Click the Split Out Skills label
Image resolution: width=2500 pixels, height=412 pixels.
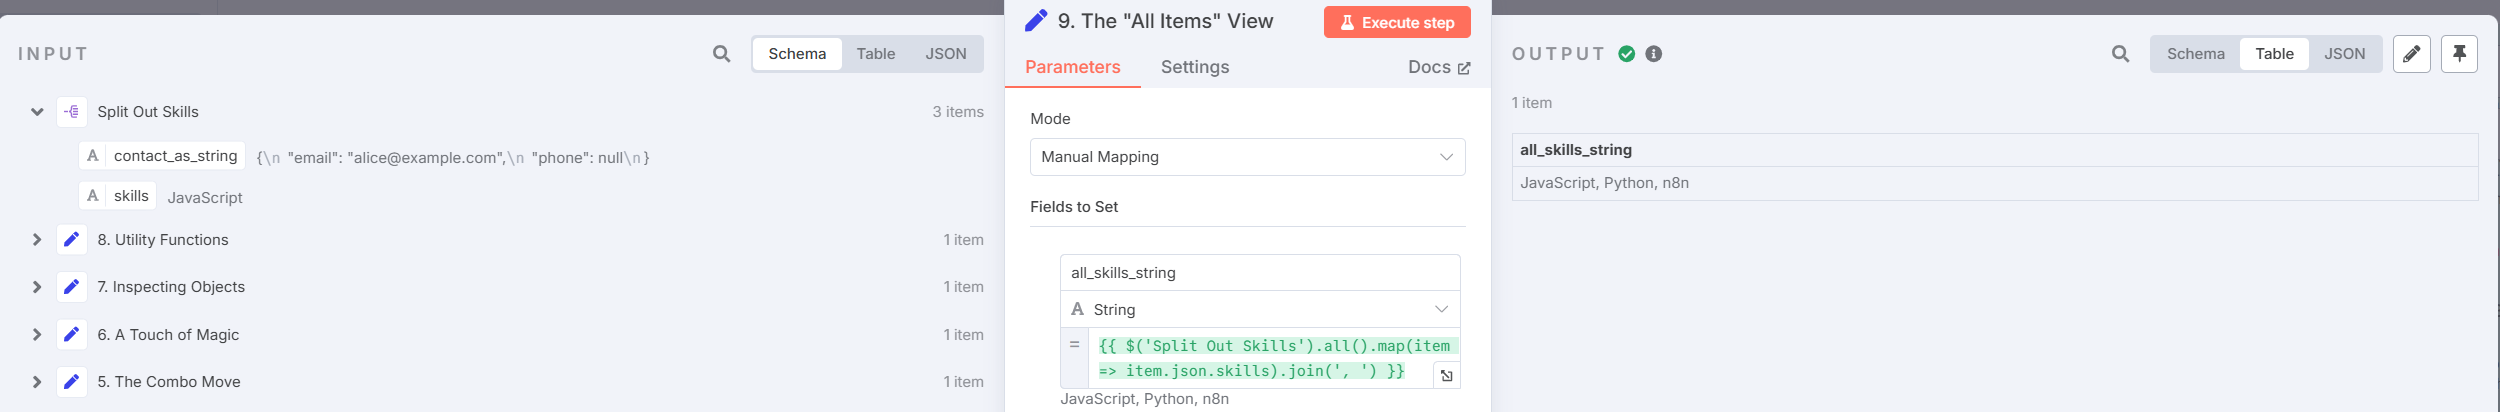[x=148, y=112]
